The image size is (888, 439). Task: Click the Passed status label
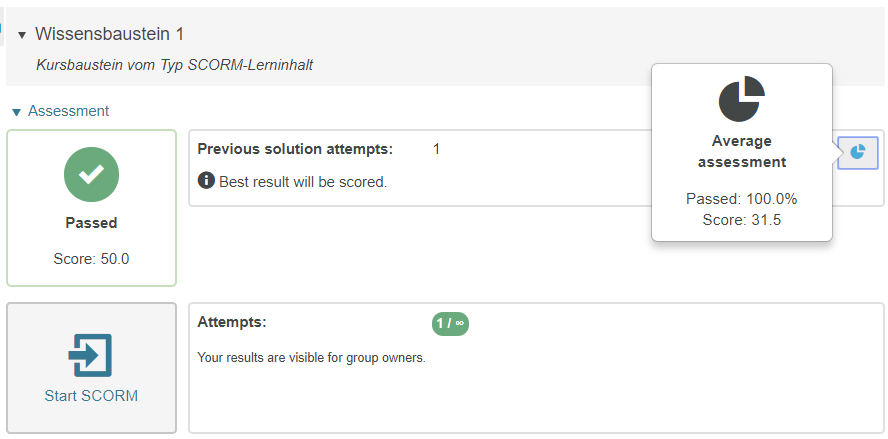pyautogui.click(x=91, y=223)
